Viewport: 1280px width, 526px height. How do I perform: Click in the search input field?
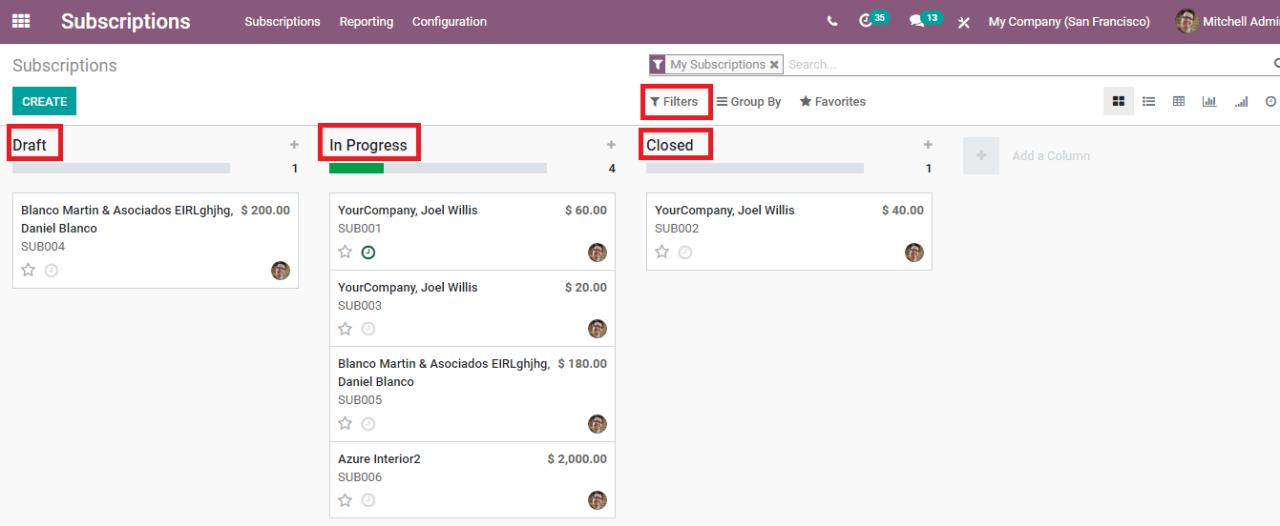point(1025,64)
